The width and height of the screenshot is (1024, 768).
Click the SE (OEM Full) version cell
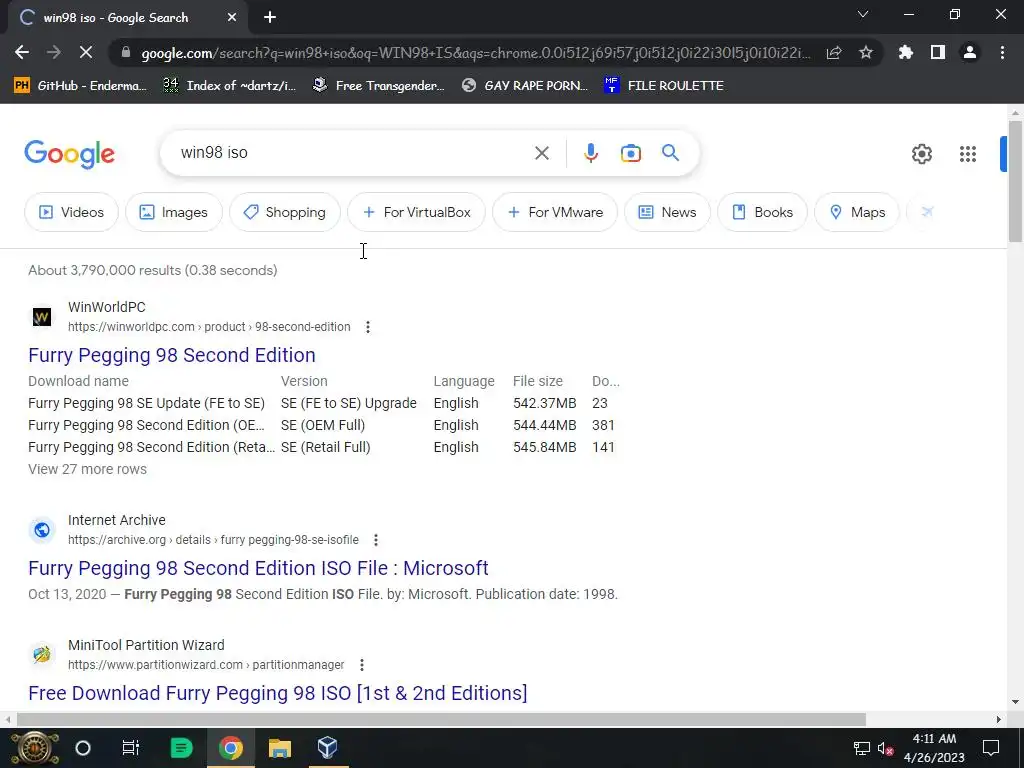coord(323,425)
